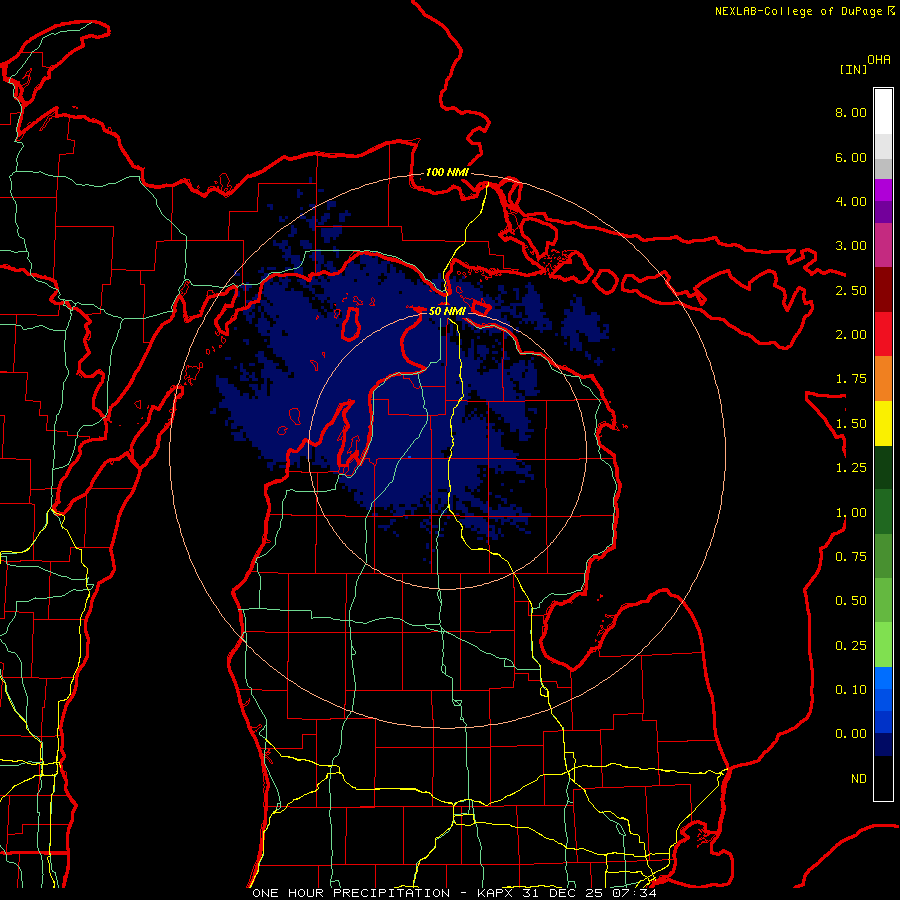Select the dark red legend swatch
The image size is (900, 900).
(x=883, y=290)
